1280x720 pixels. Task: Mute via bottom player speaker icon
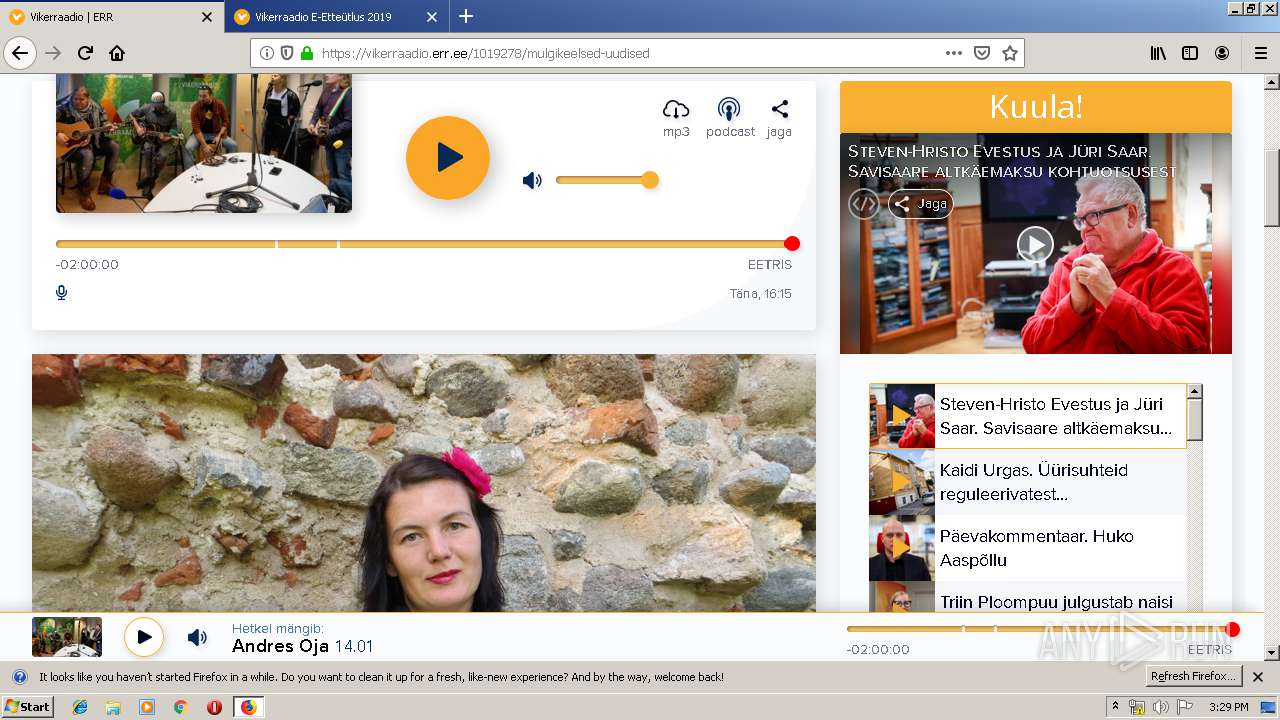point(198,637)
